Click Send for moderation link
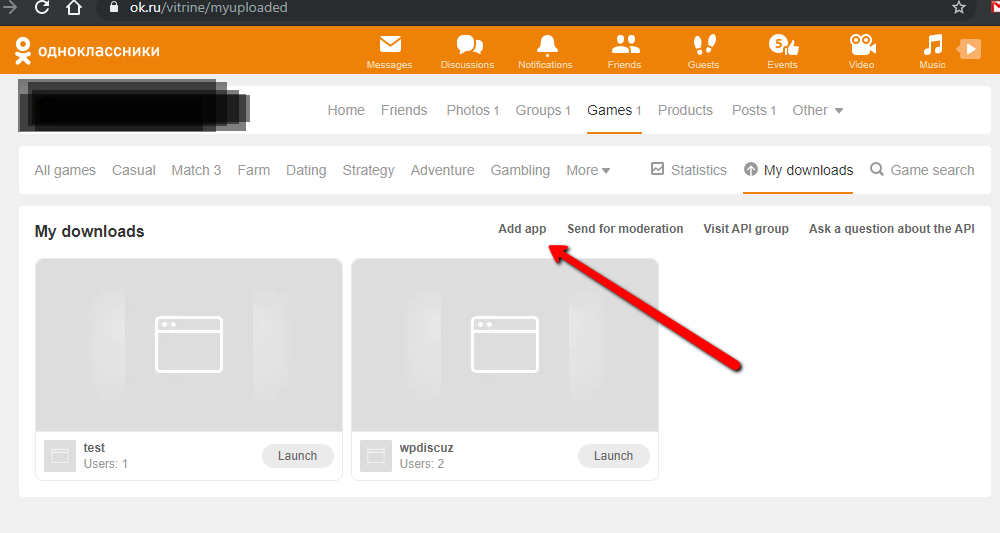Viewport: 1000px width, 533px height. tap(625, 229)
